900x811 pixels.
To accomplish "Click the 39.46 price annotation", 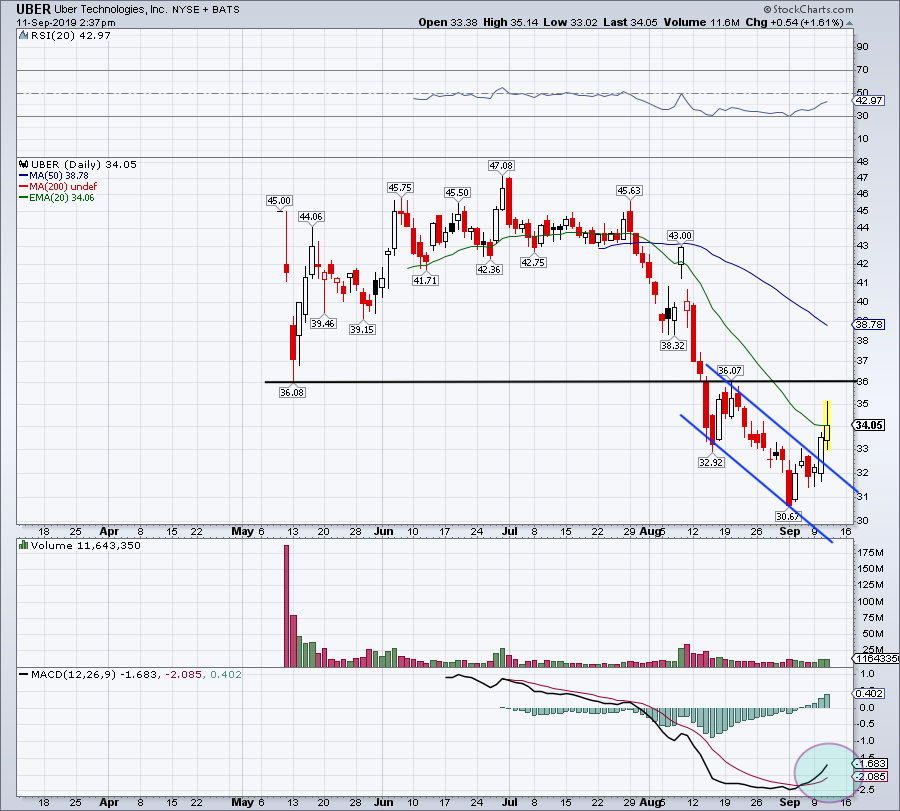I will pos(323,323).
